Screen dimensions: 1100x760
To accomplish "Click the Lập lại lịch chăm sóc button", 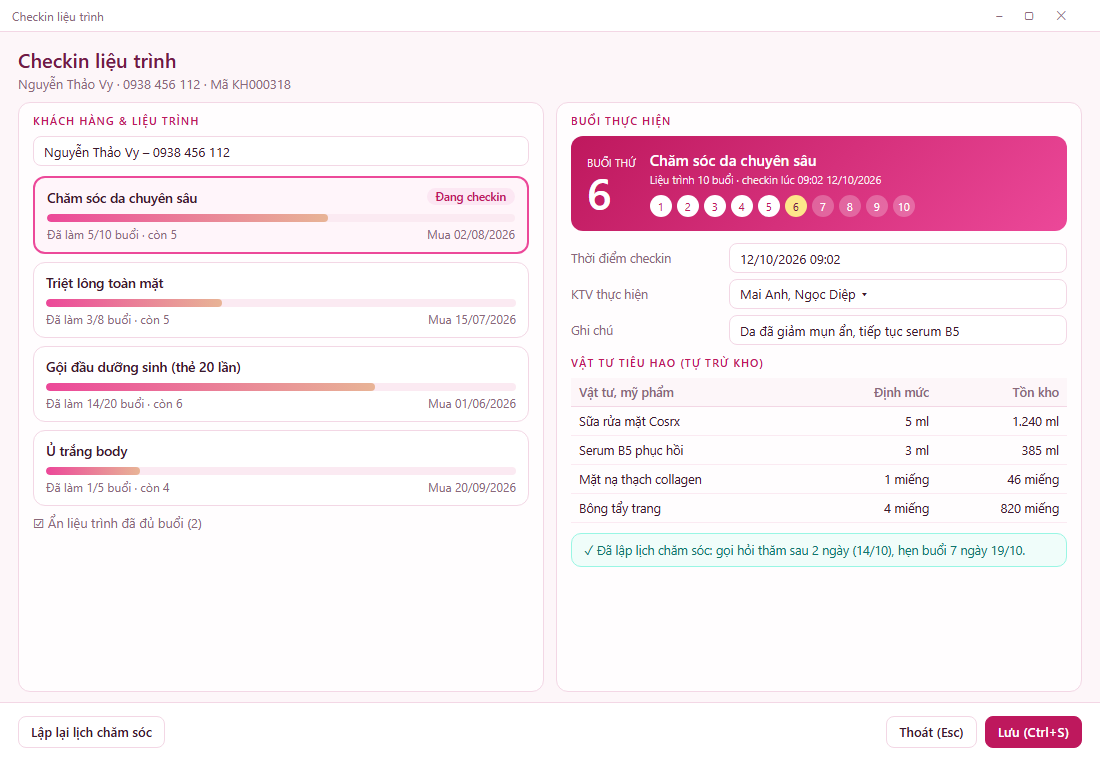I will [91, 732].
